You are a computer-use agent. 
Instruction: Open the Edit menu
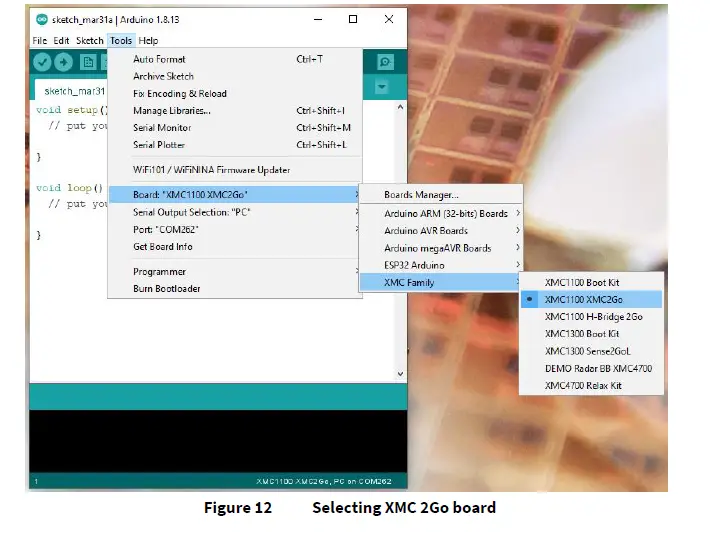click(61, 41)
